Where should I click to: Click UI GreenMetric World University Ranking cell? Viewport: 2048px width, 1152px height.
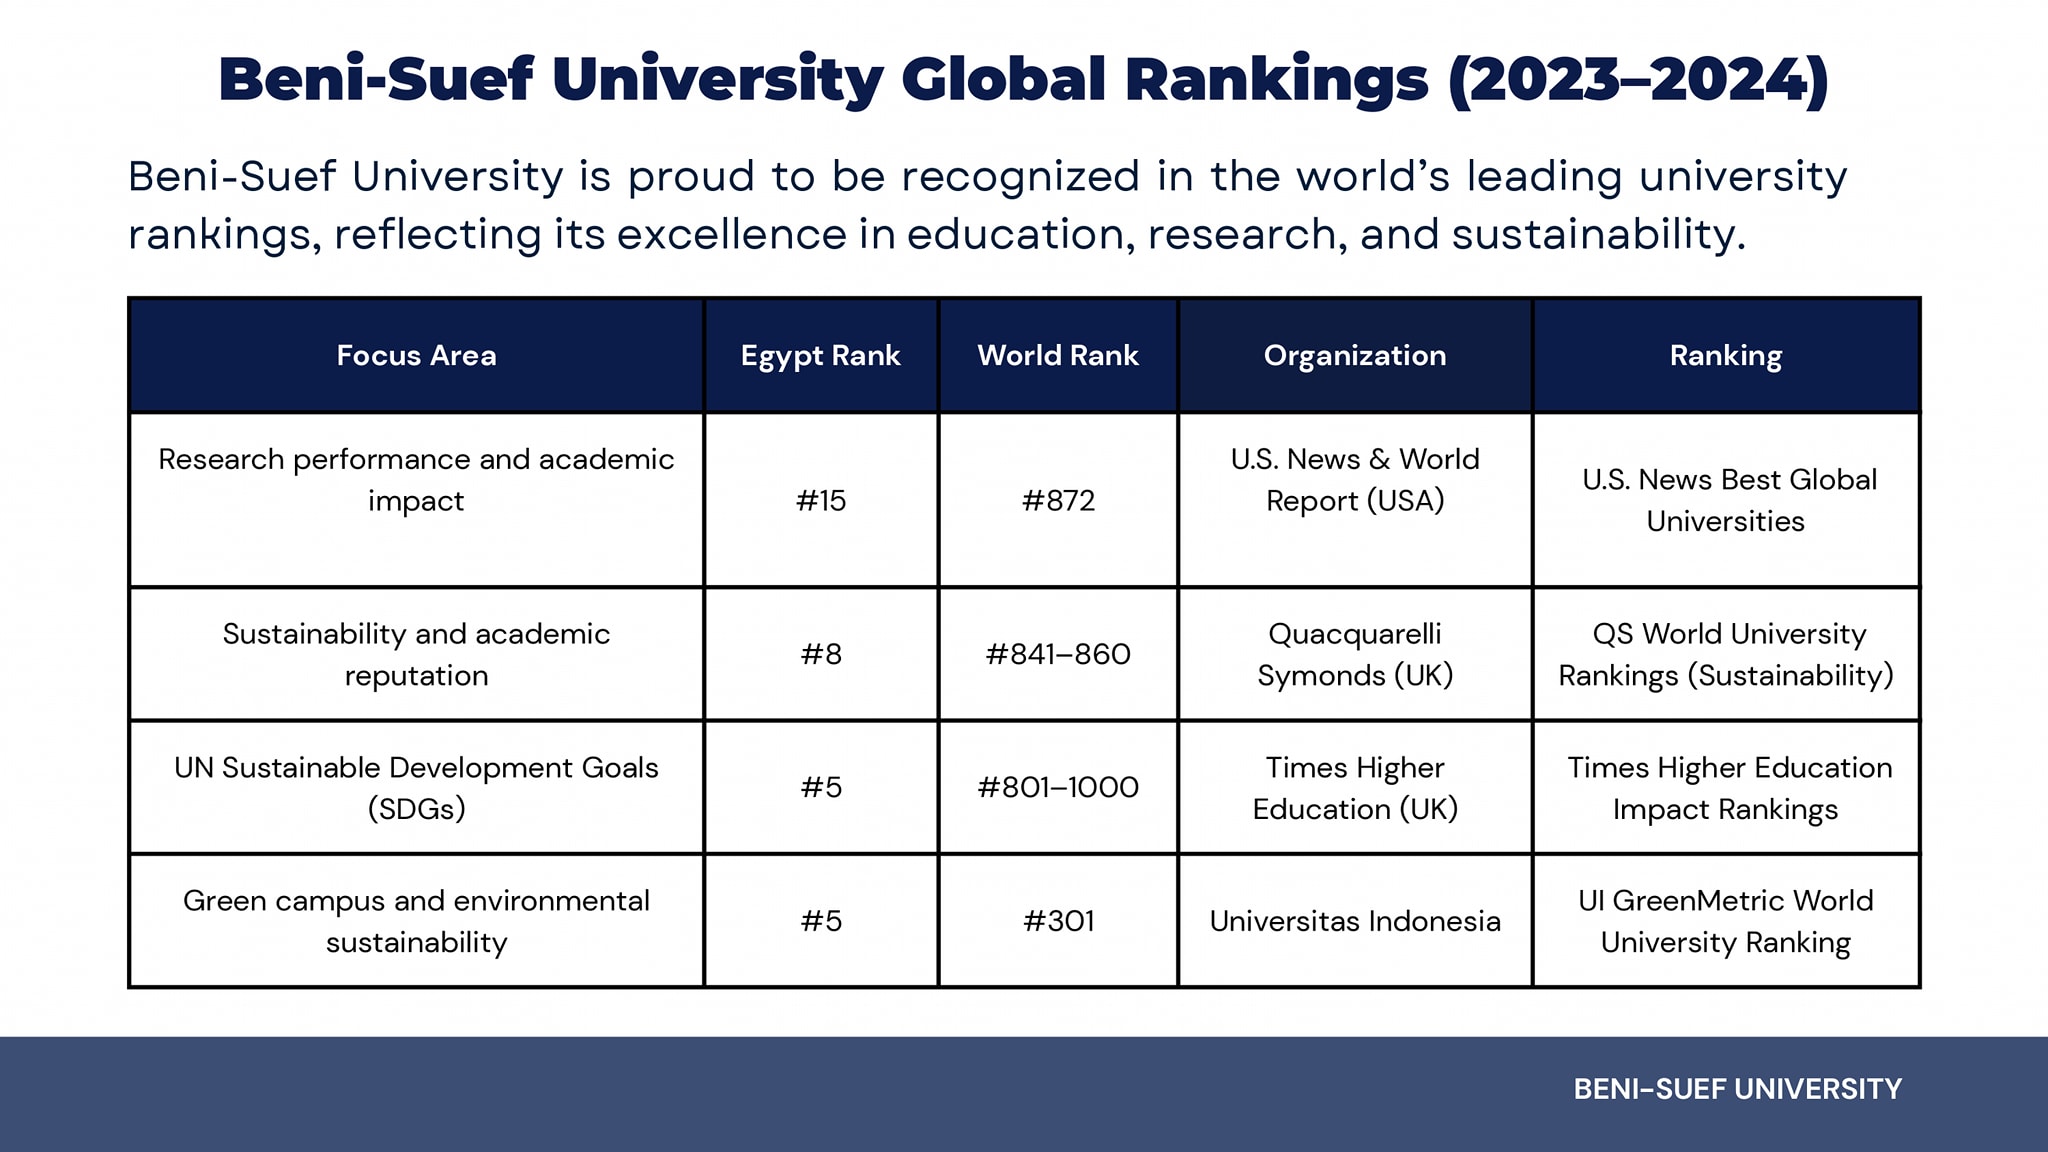point(1726,921)
